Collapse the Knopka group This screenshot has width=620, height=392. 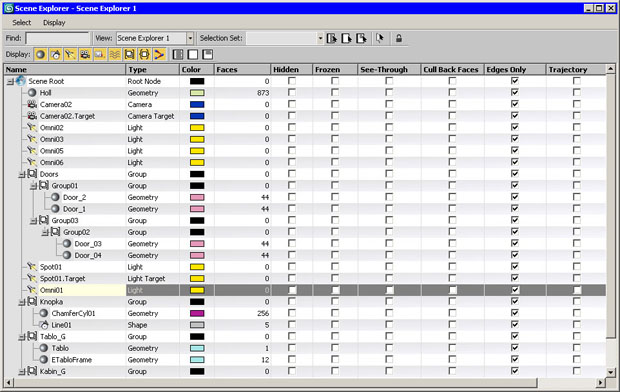[x=22, y=302]
